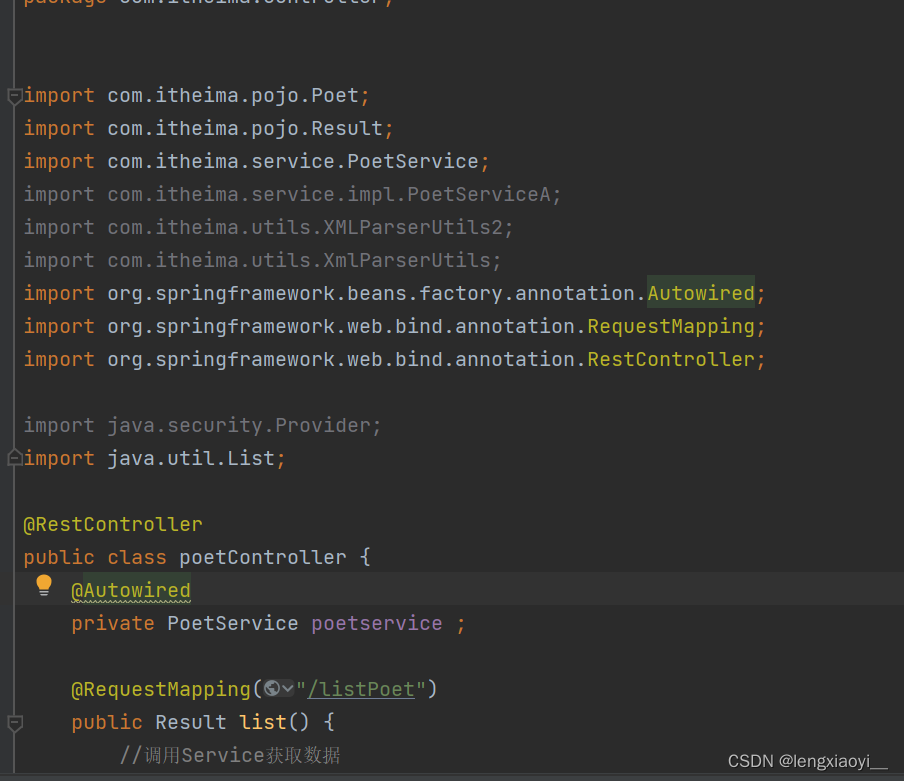Click the yellow lightbulb quick-fix icon
Viewport: 904px width, 781px height.
44,586
